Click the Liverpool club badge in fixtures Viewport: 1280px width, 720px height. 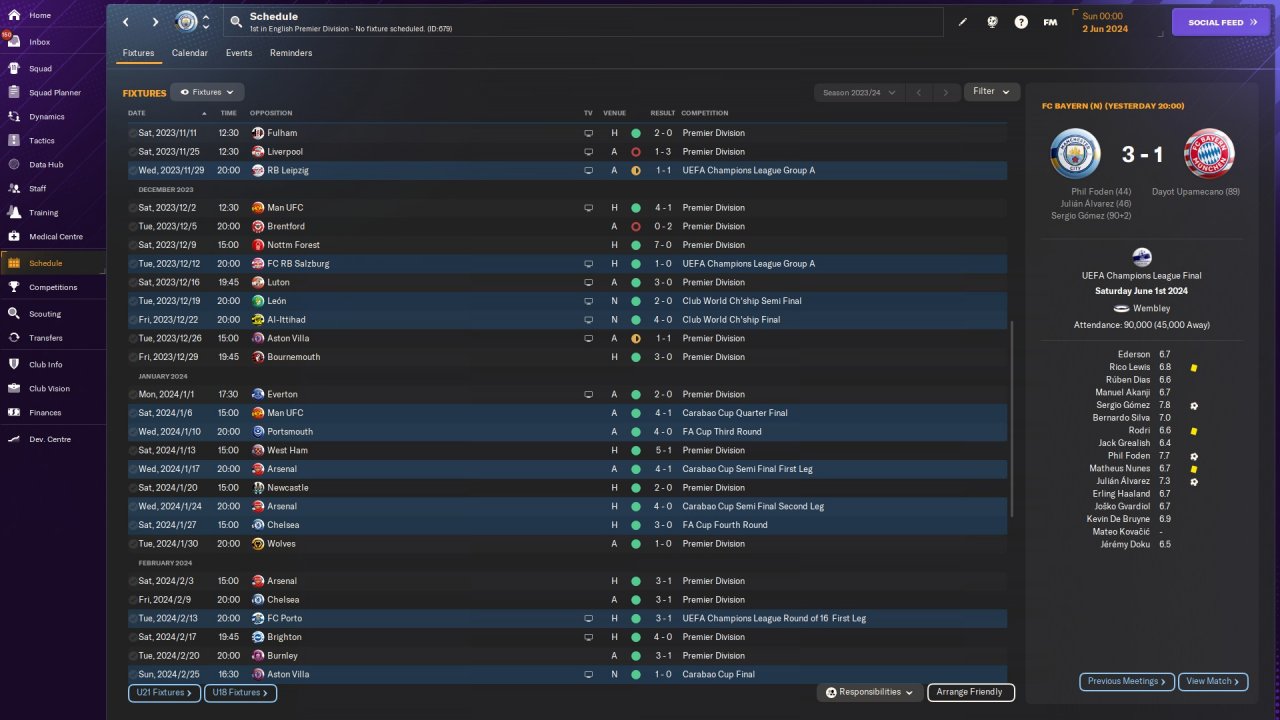(258, 152)
